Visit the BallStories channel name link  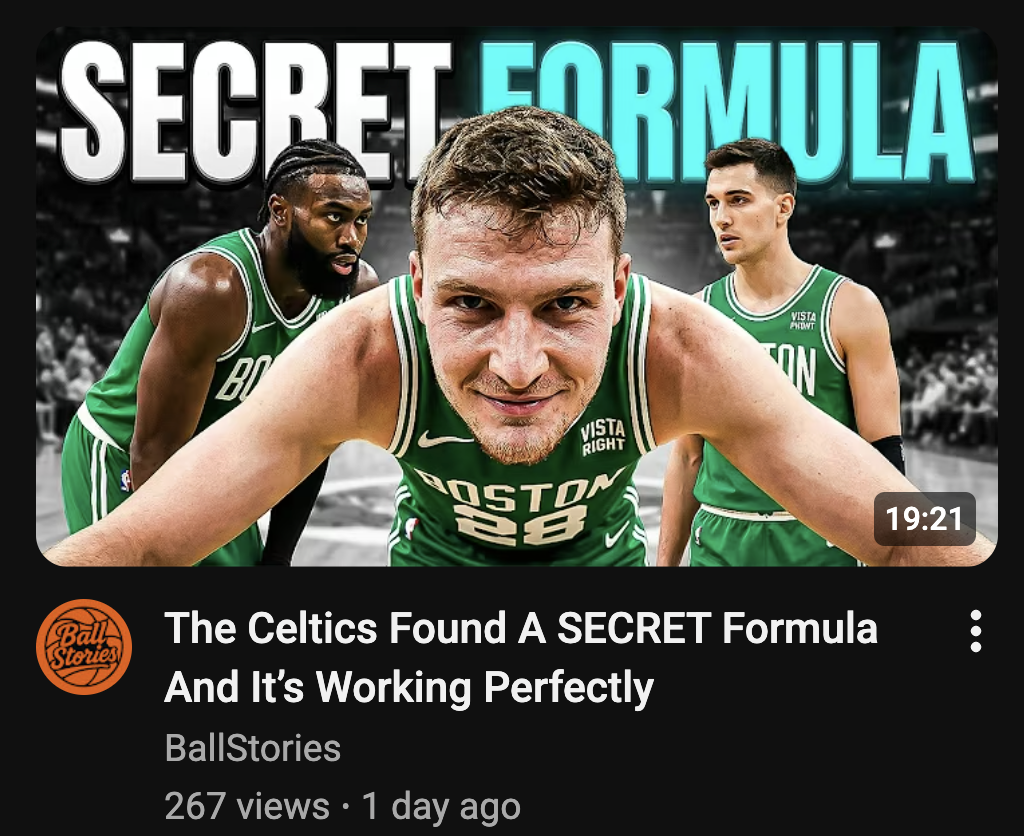253,748
